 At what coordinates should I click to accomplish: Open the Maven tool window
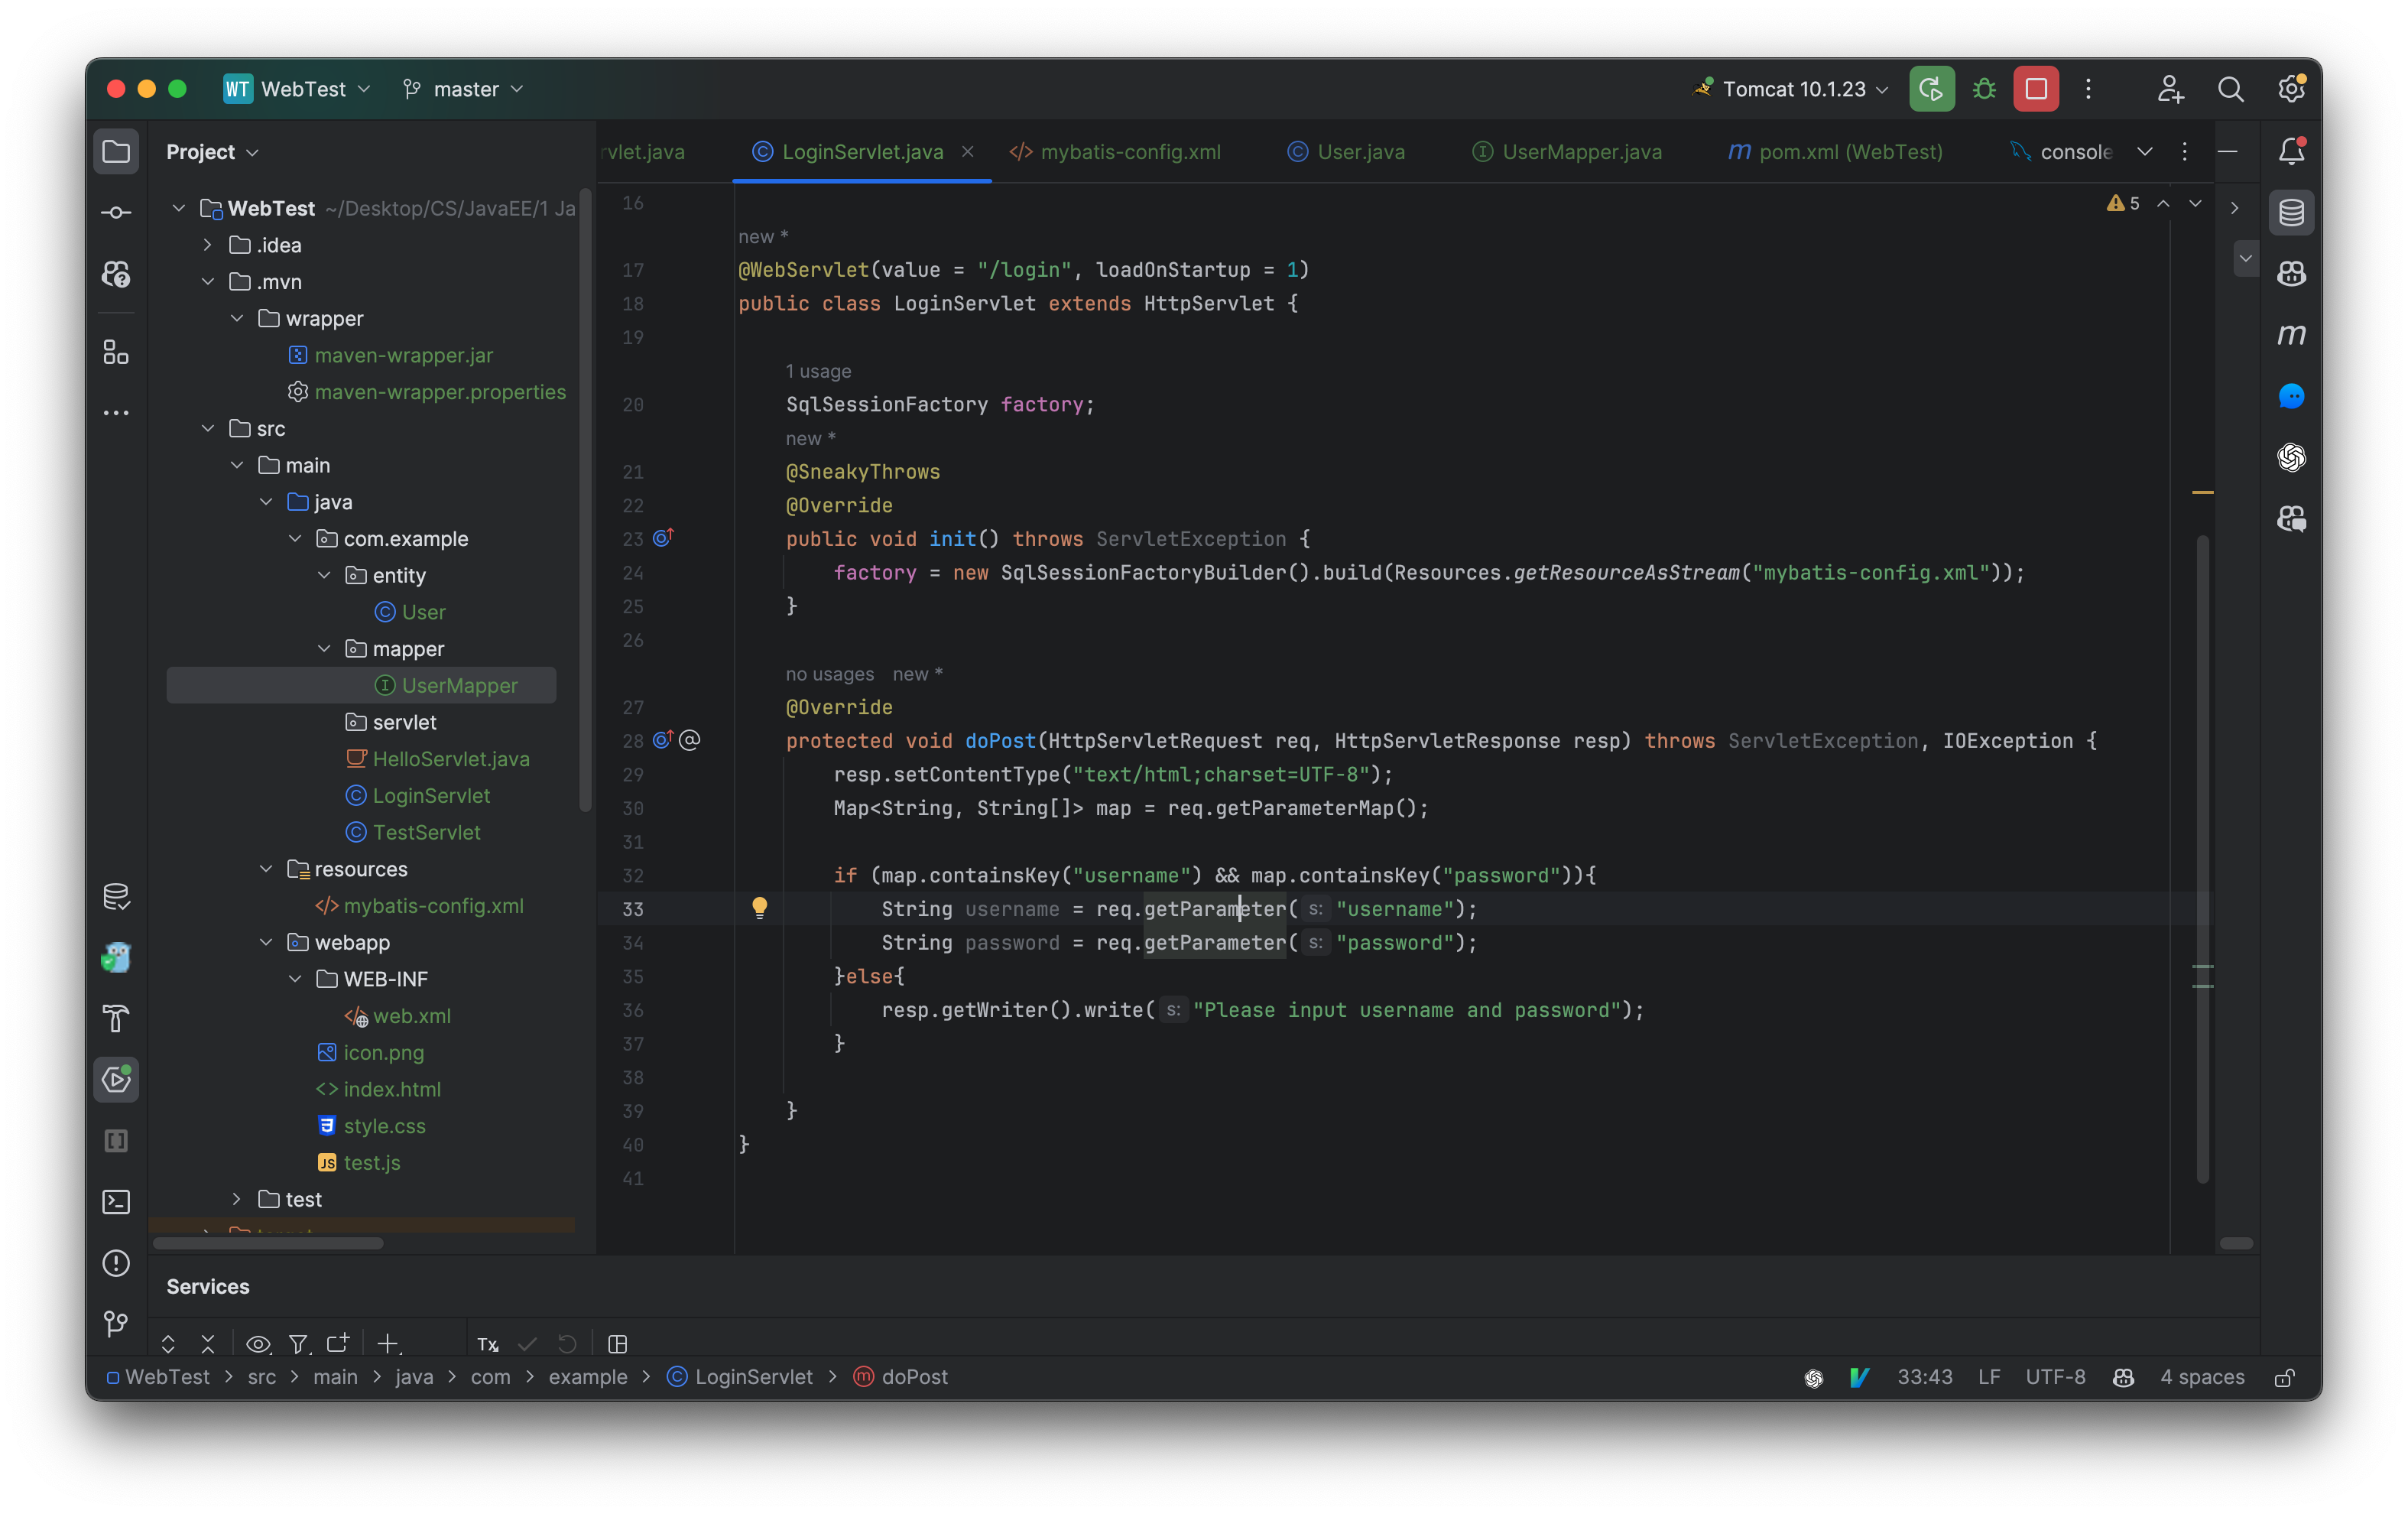pyautogui.click(x=2291, y=335)
